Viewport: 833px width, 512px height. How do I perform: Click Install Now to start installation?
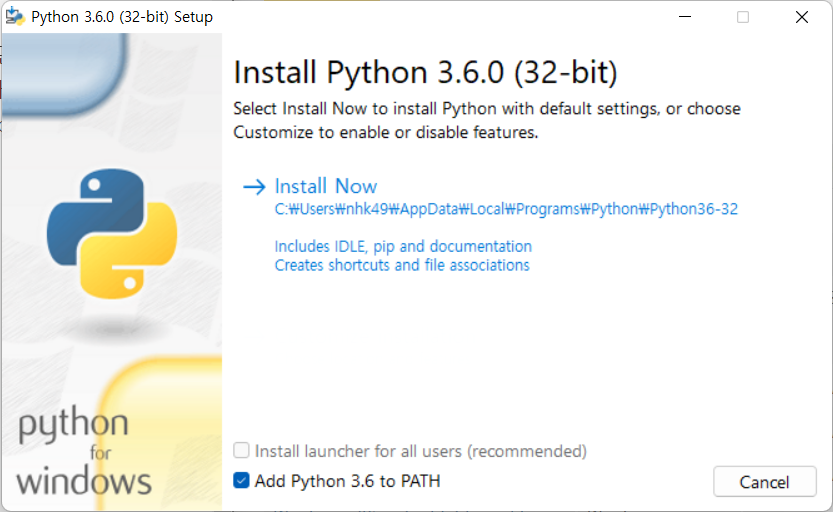pos(326,186)
